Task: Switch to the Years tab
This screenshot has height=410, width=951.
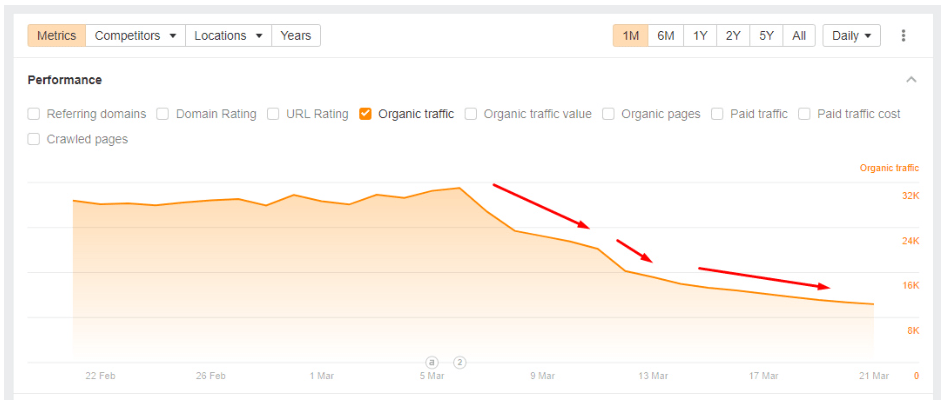Action: pyautogui.click(x=296, y=36)
